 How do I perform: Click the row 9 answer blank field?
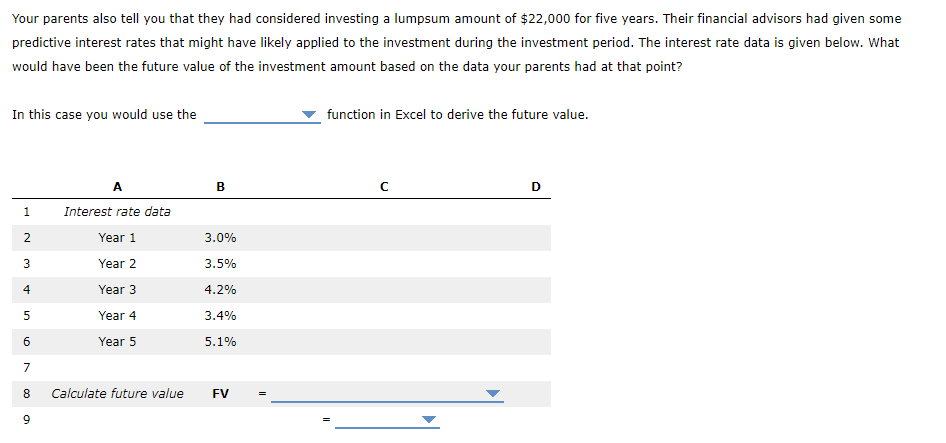(x=387, y=419)
